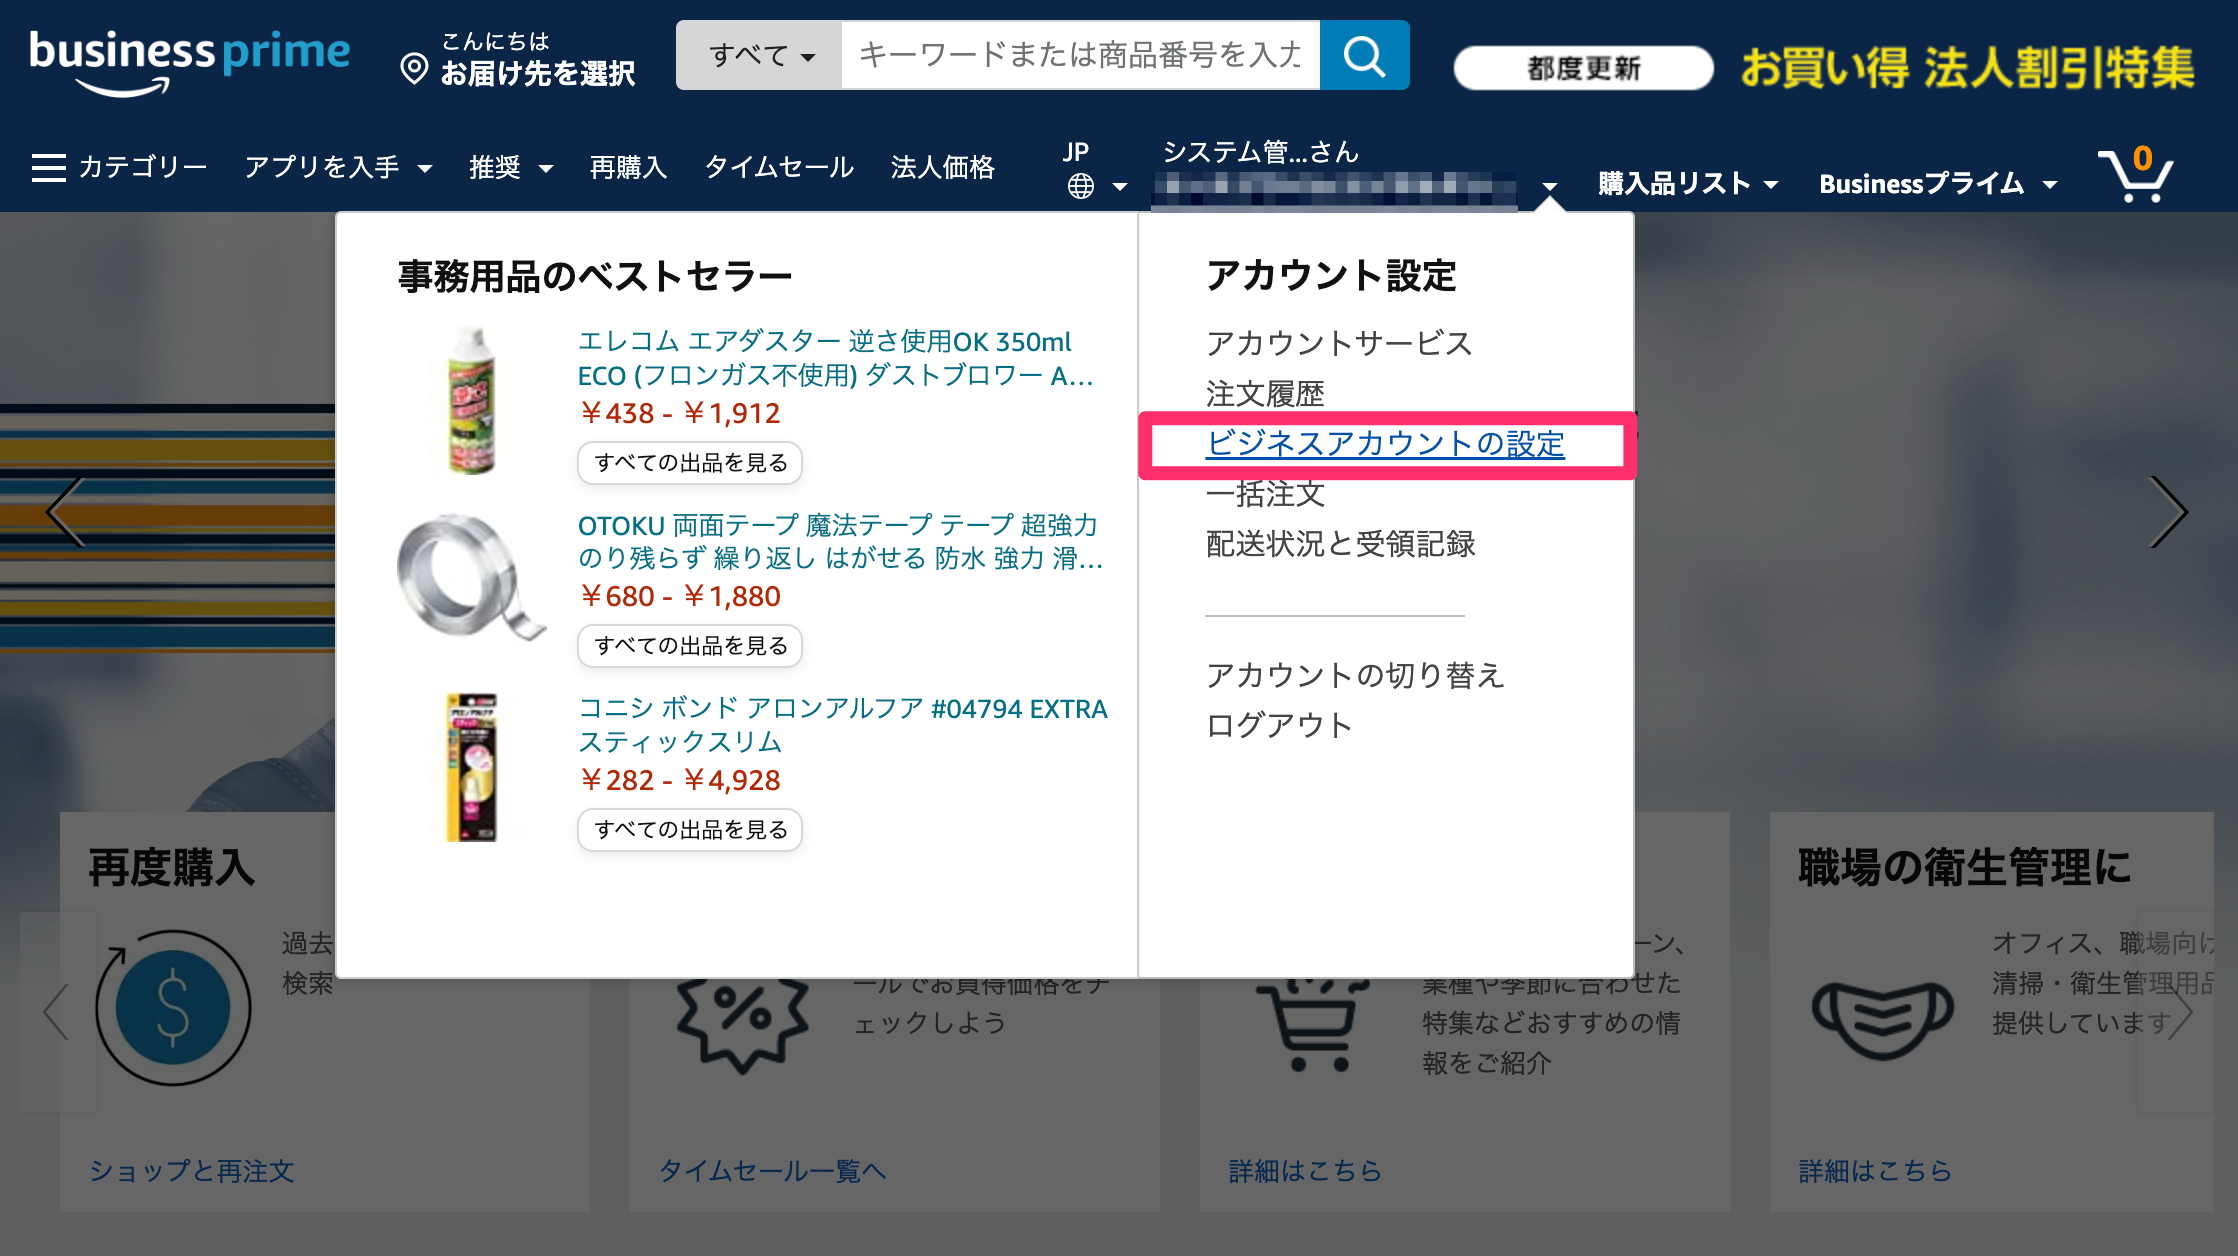The width and height of the screenshot is (2238, 1256).
Task: Choose アカウントの切り替え option
Action: [1355, 675]
